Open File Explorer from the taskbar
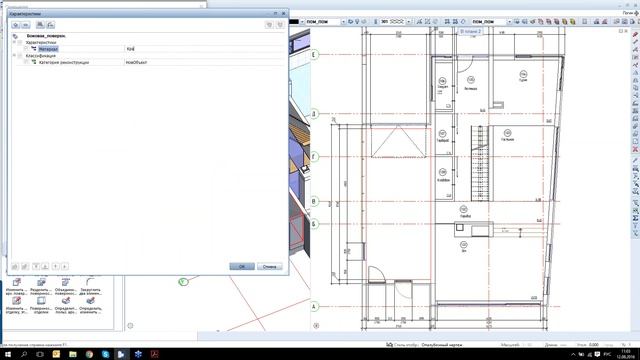Image resolution: width=640 pixels, height=360 pixels. [x=73, y=354]
